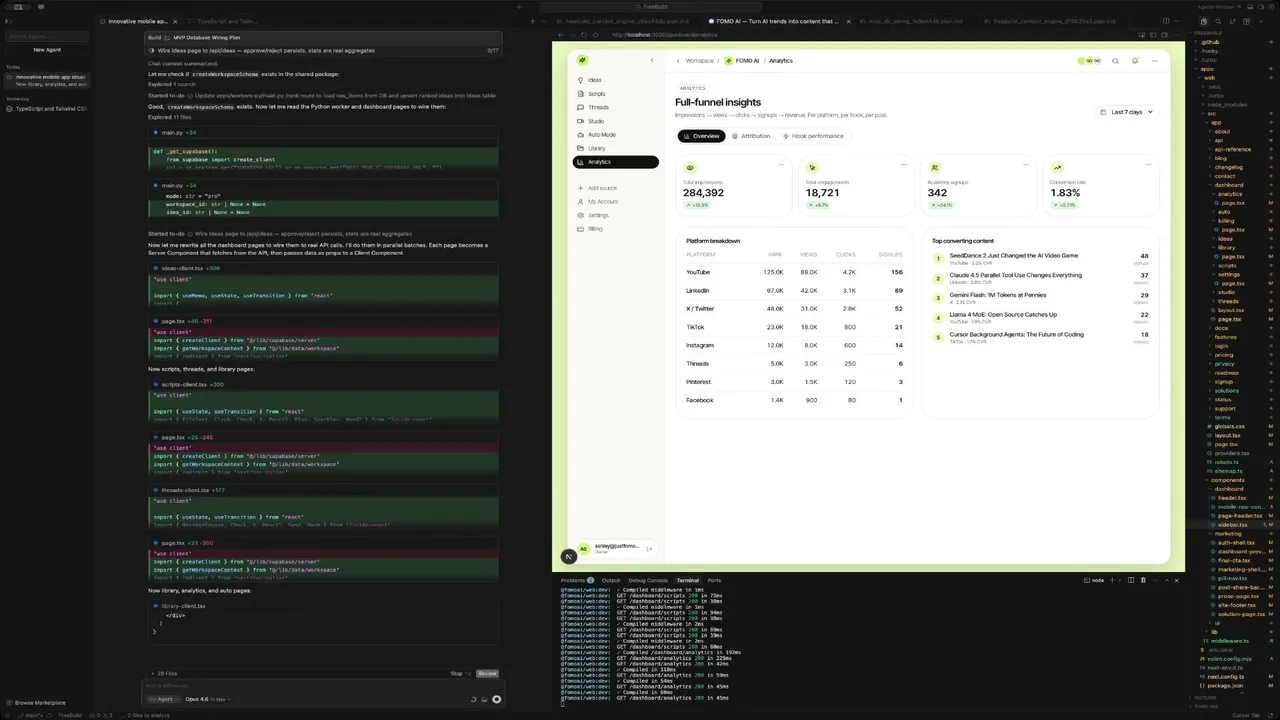
Task: Click the sign-out icon beside user profile
Action: [649, 548]
